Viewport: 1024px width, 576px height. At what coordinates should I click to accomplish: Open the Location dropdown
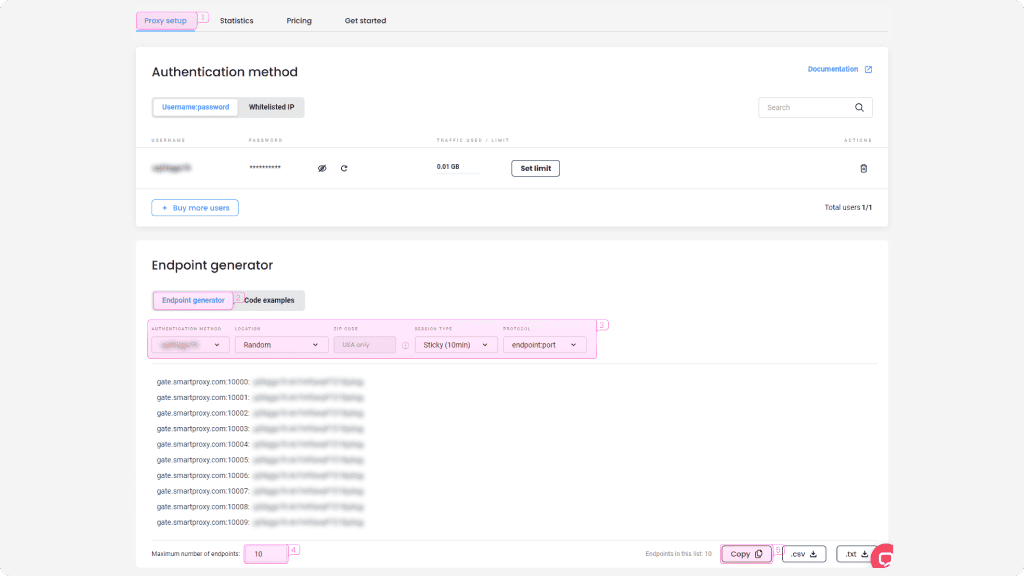coord(281,344)
